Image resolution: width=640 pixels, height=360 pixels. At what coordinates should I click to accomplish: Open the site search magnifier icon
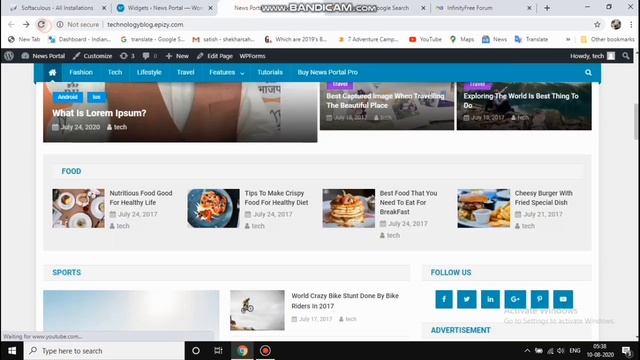click(588, 72)
